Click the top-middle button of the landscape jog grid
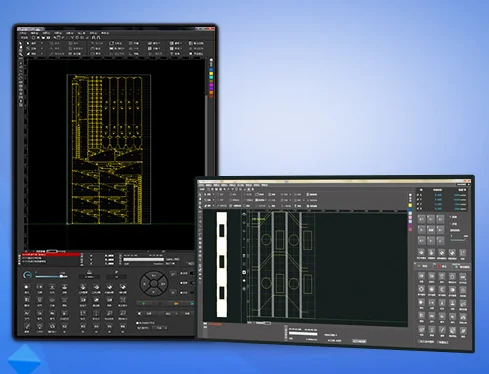This screenshot has height=374, width=489. click(x=431, y=219)
